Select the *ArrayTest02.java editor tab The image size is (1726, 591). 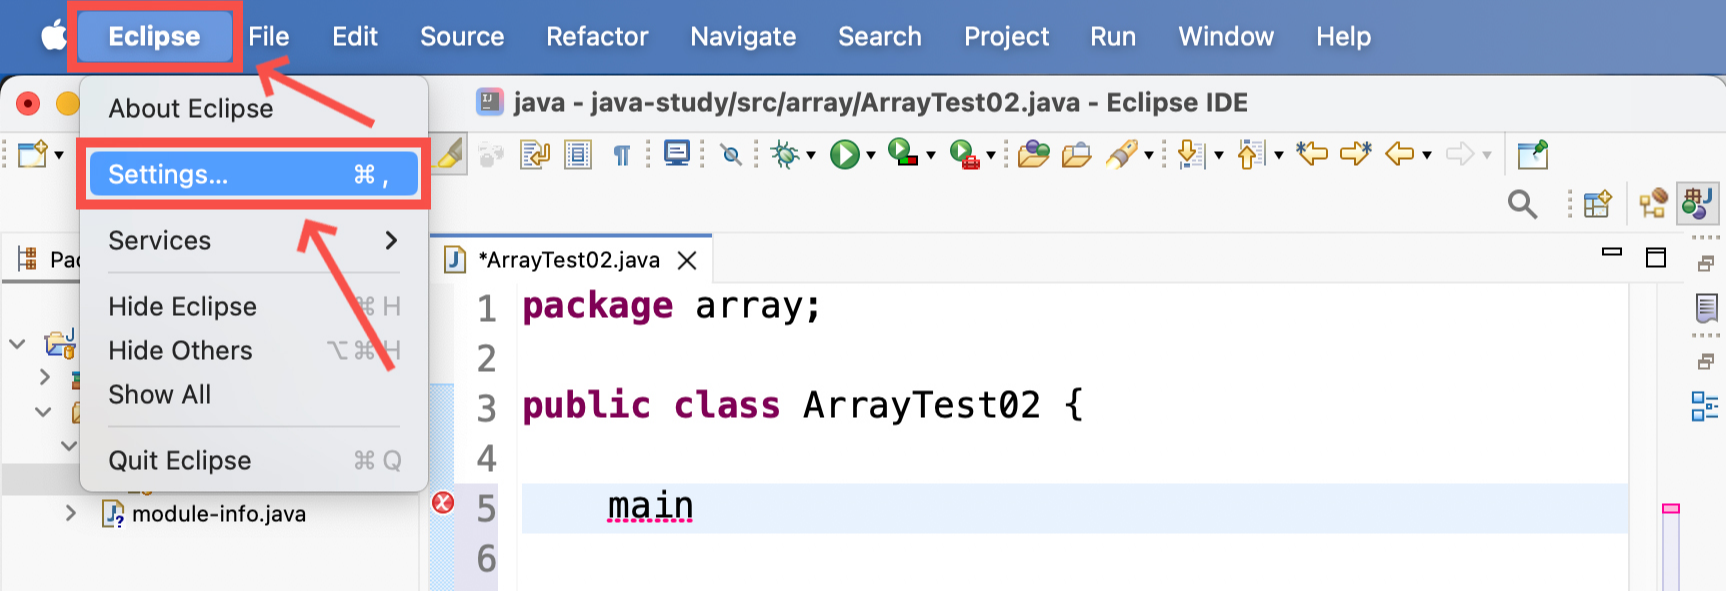[569, 260]
